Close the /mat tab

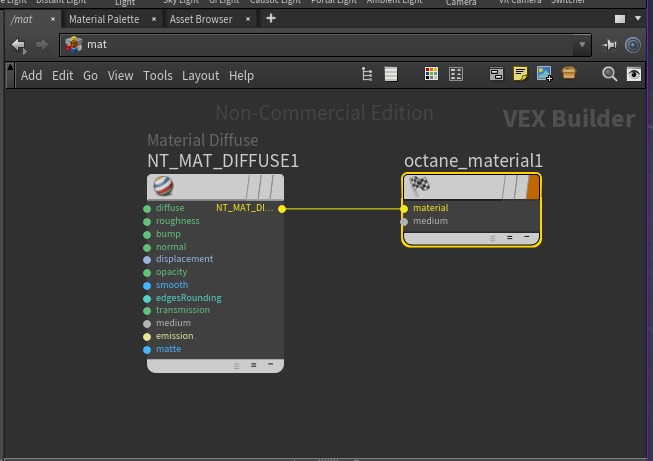click(52, 19)
